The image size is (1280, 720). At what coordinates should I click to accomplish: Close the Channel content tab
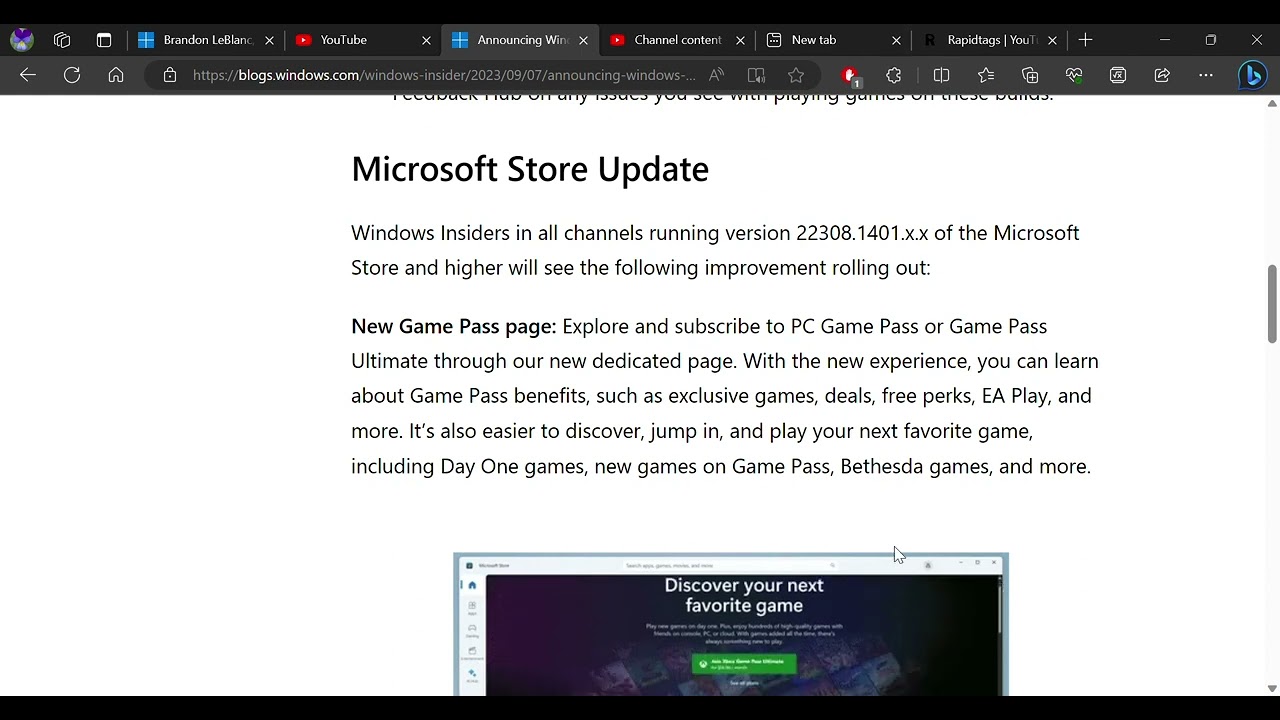740,40
